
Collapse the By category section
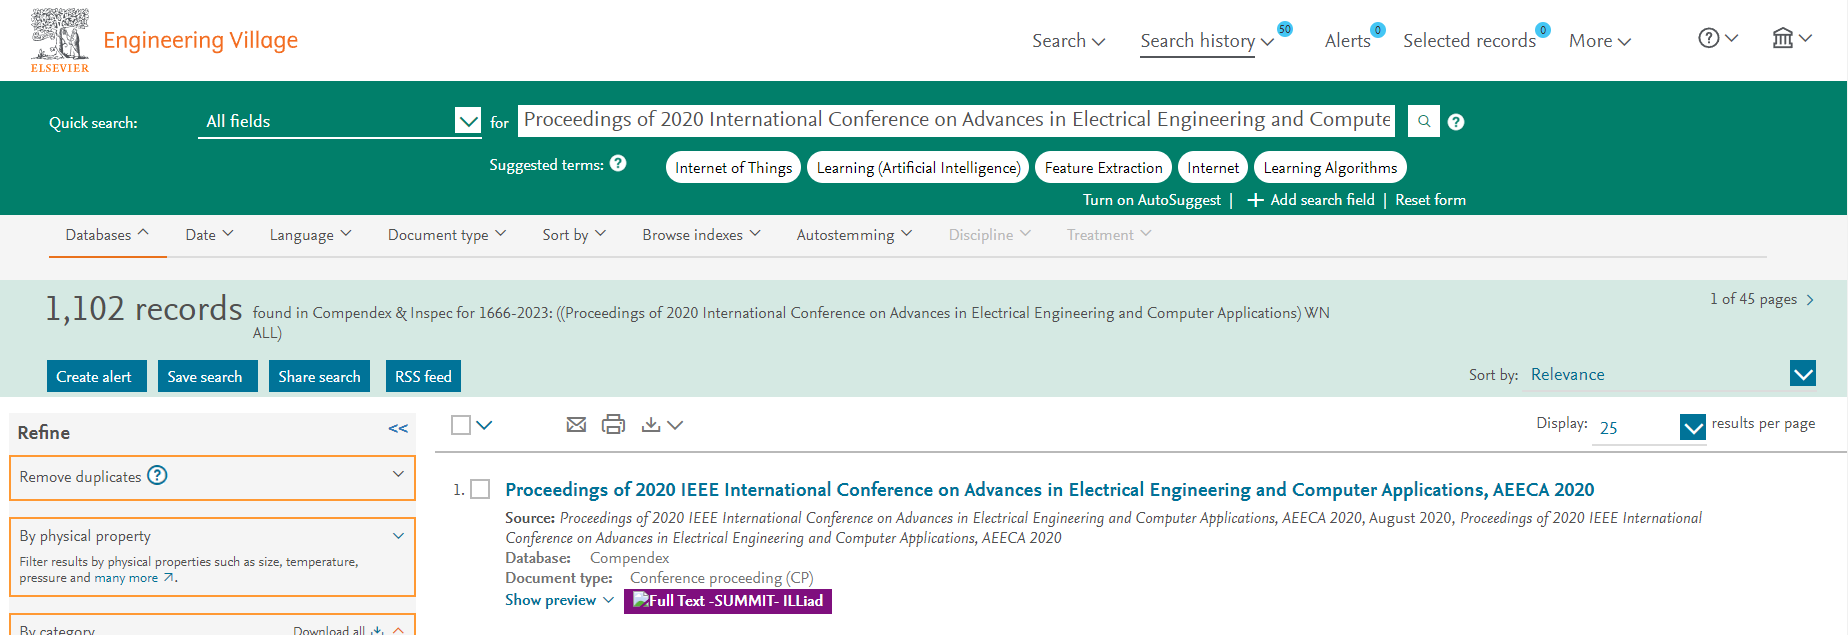click(x=398, y=630)
